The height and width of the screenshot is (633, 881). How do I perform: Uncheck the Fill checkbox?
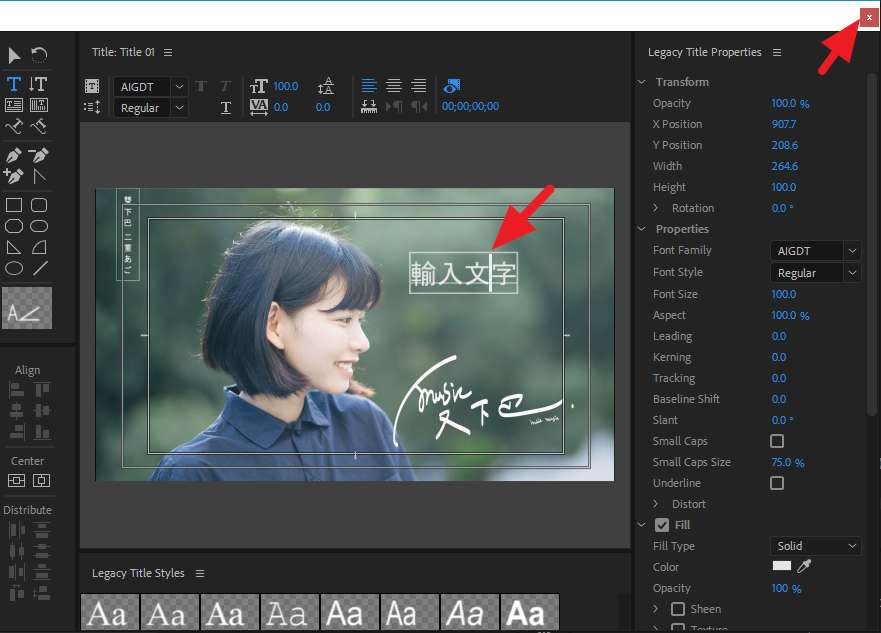pyautogui.click(x=661, y=525)
